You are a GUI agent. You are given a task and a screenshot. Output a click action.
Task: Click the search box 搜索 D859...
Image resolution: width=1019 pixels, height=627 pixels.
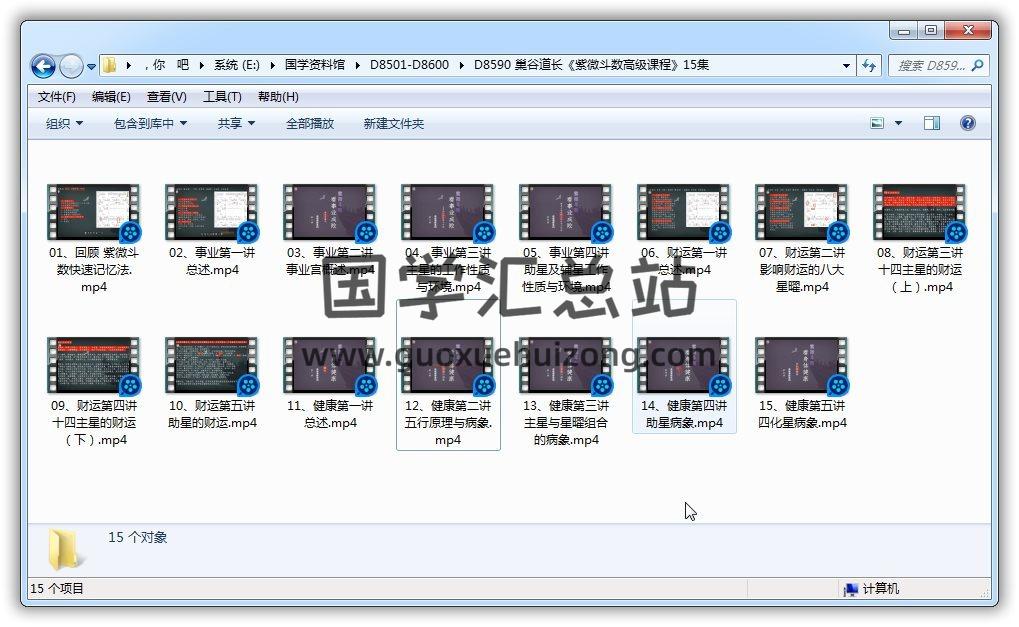931,65
